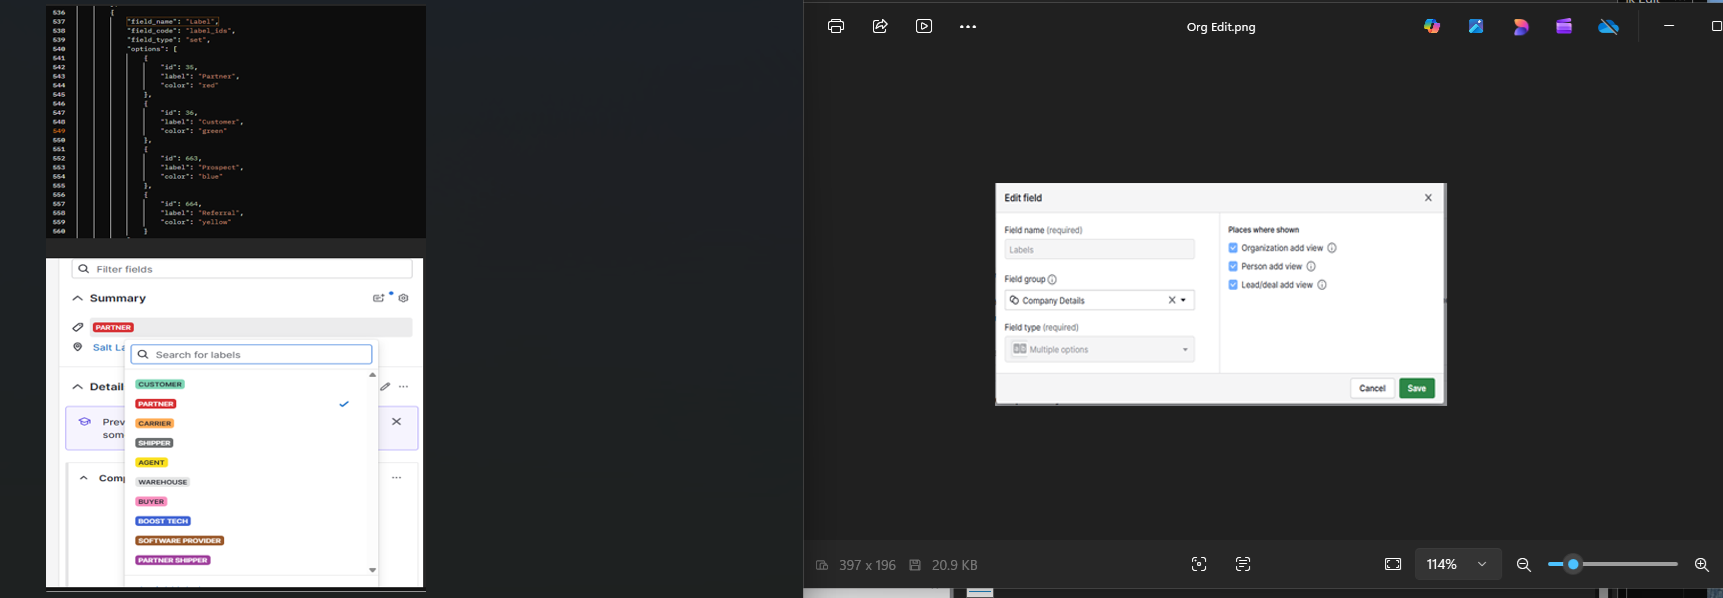Screen dimensions: 1723x598
Task: Launch the Copilot icon in Photos header
Action: [x=1432, y=27]
